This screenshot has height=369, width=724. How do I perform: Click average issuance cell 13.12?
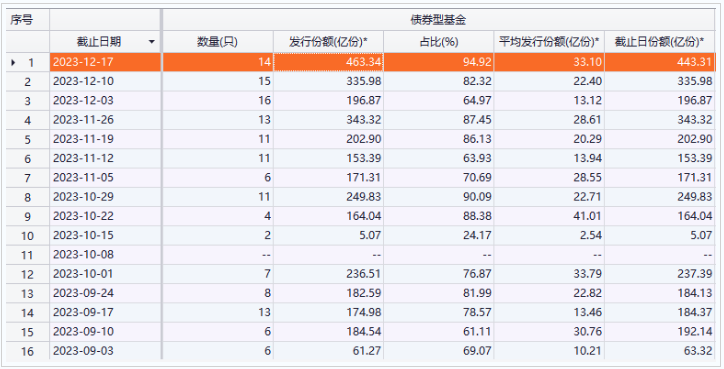pyautogui.click(x=549, y=101)
